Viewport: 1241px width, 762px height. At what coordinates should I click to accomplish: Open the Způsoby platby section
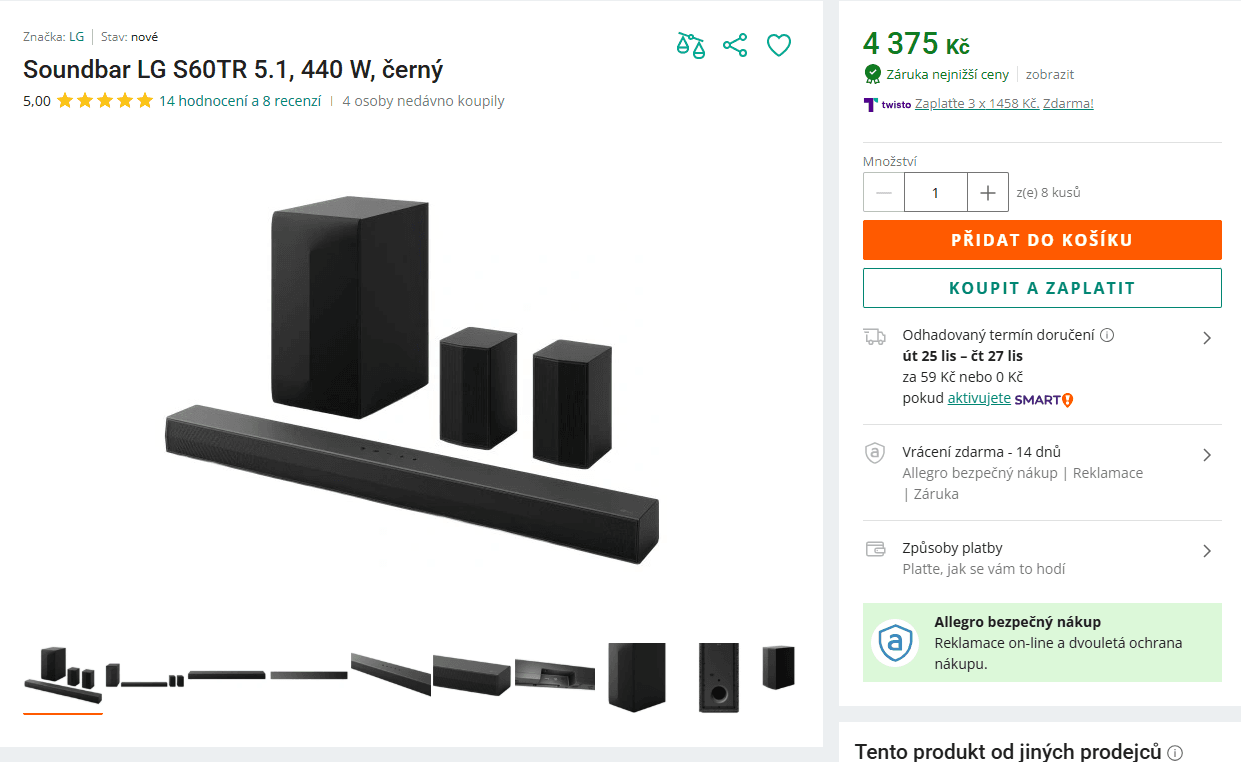click(1207, 551)
